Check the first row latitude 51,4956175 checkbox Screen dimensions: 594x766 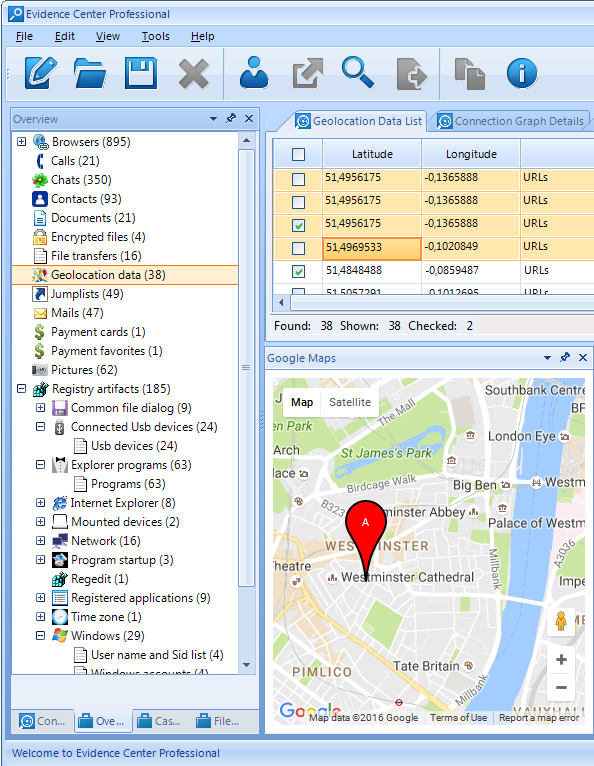(298, 179)
